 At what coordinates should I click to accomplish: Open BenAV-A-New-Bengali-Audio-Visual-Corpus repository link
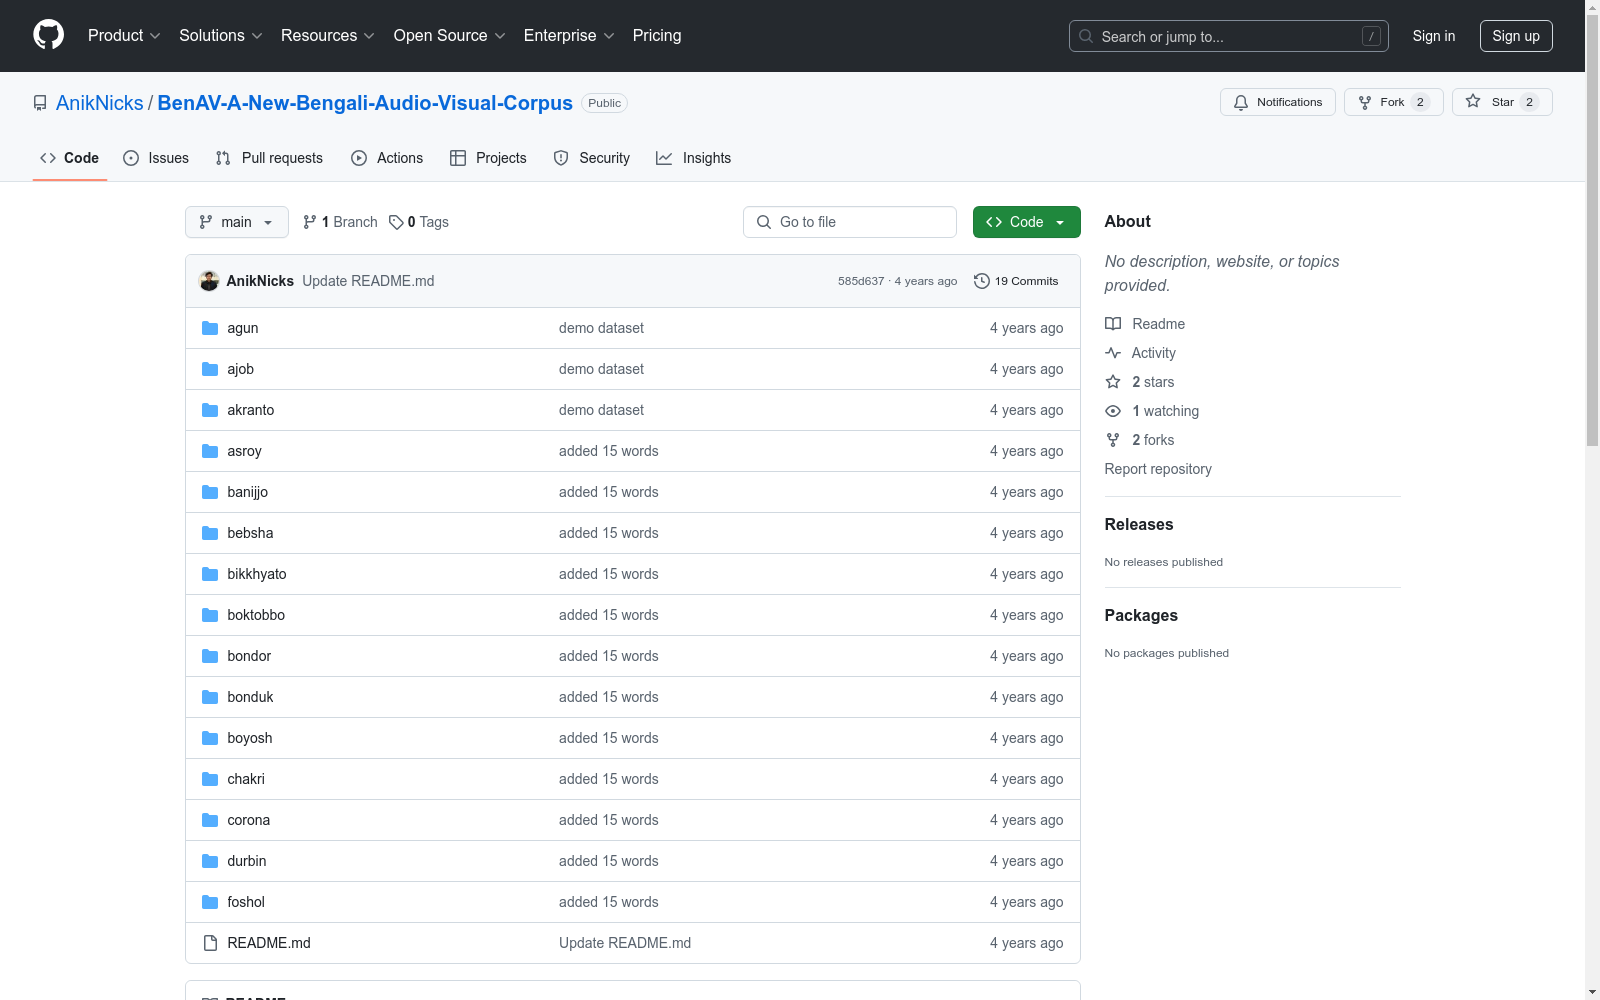(365, 103)
